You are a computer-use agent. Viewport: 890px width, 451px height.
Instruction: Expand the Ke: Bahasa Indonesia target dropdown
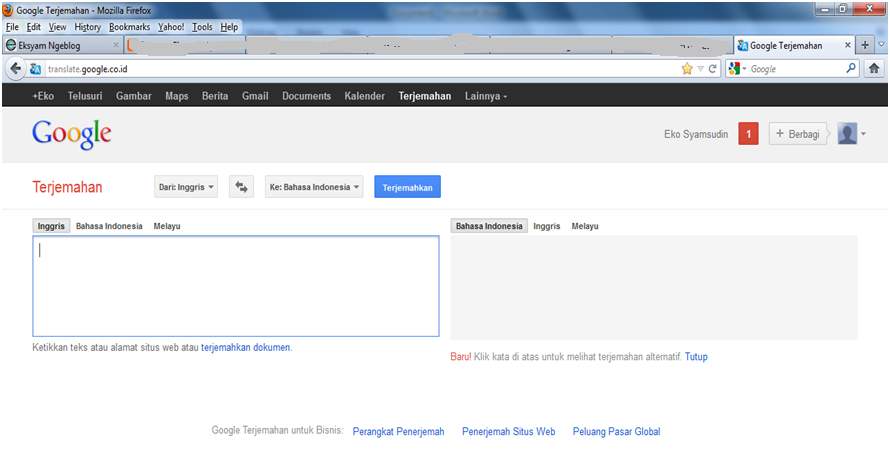[x=314, y=187]
